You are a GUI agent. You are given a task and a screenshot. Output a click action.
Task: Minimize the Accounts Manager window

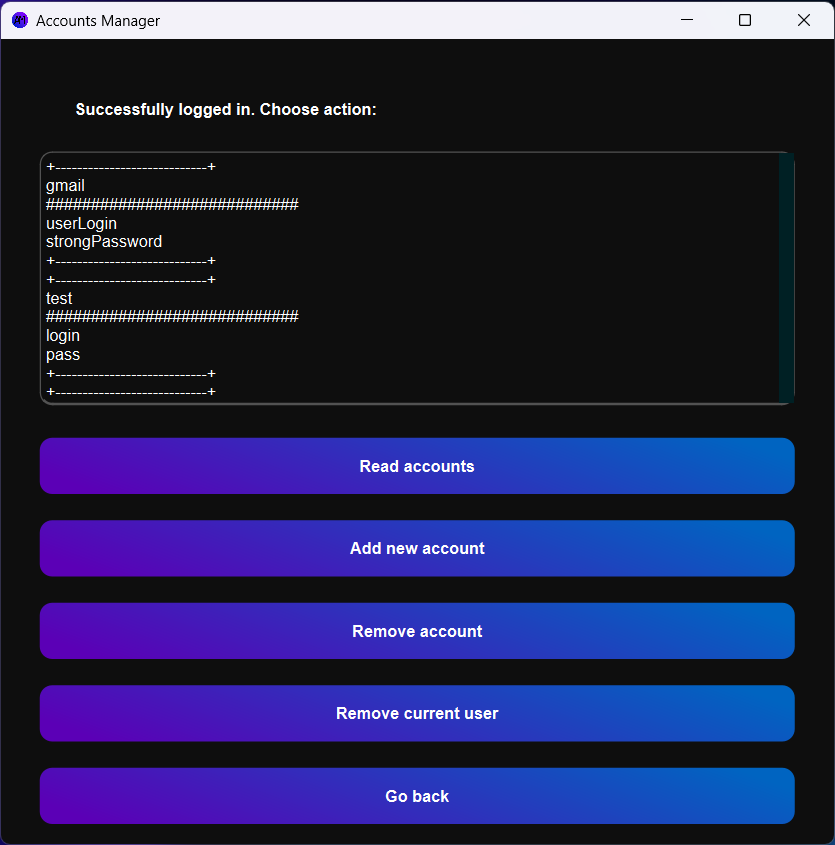point(687,20)
